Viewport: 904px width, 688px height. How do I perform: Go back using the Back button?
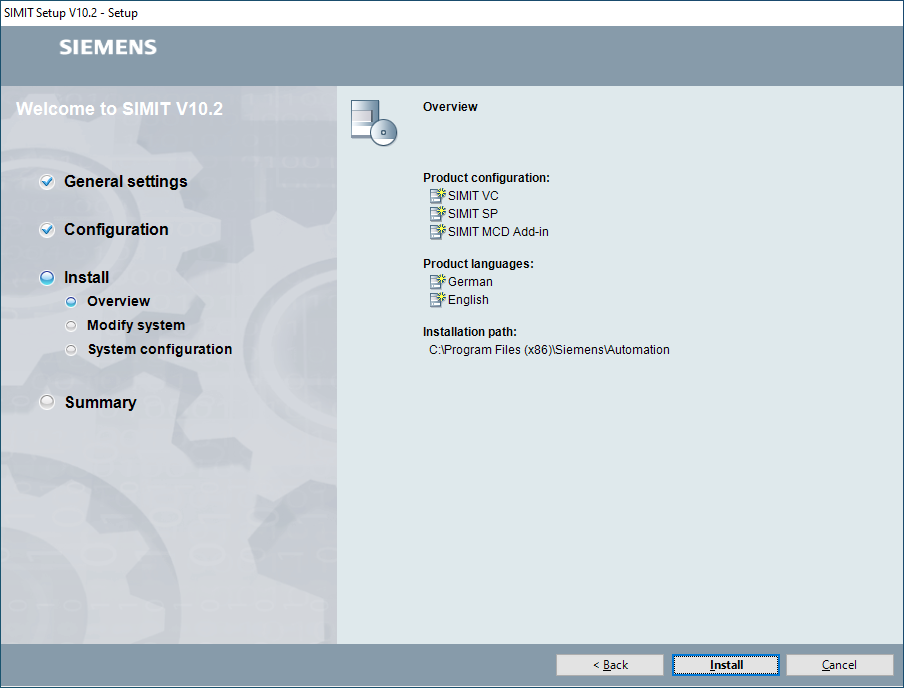(x=610, y=664)
